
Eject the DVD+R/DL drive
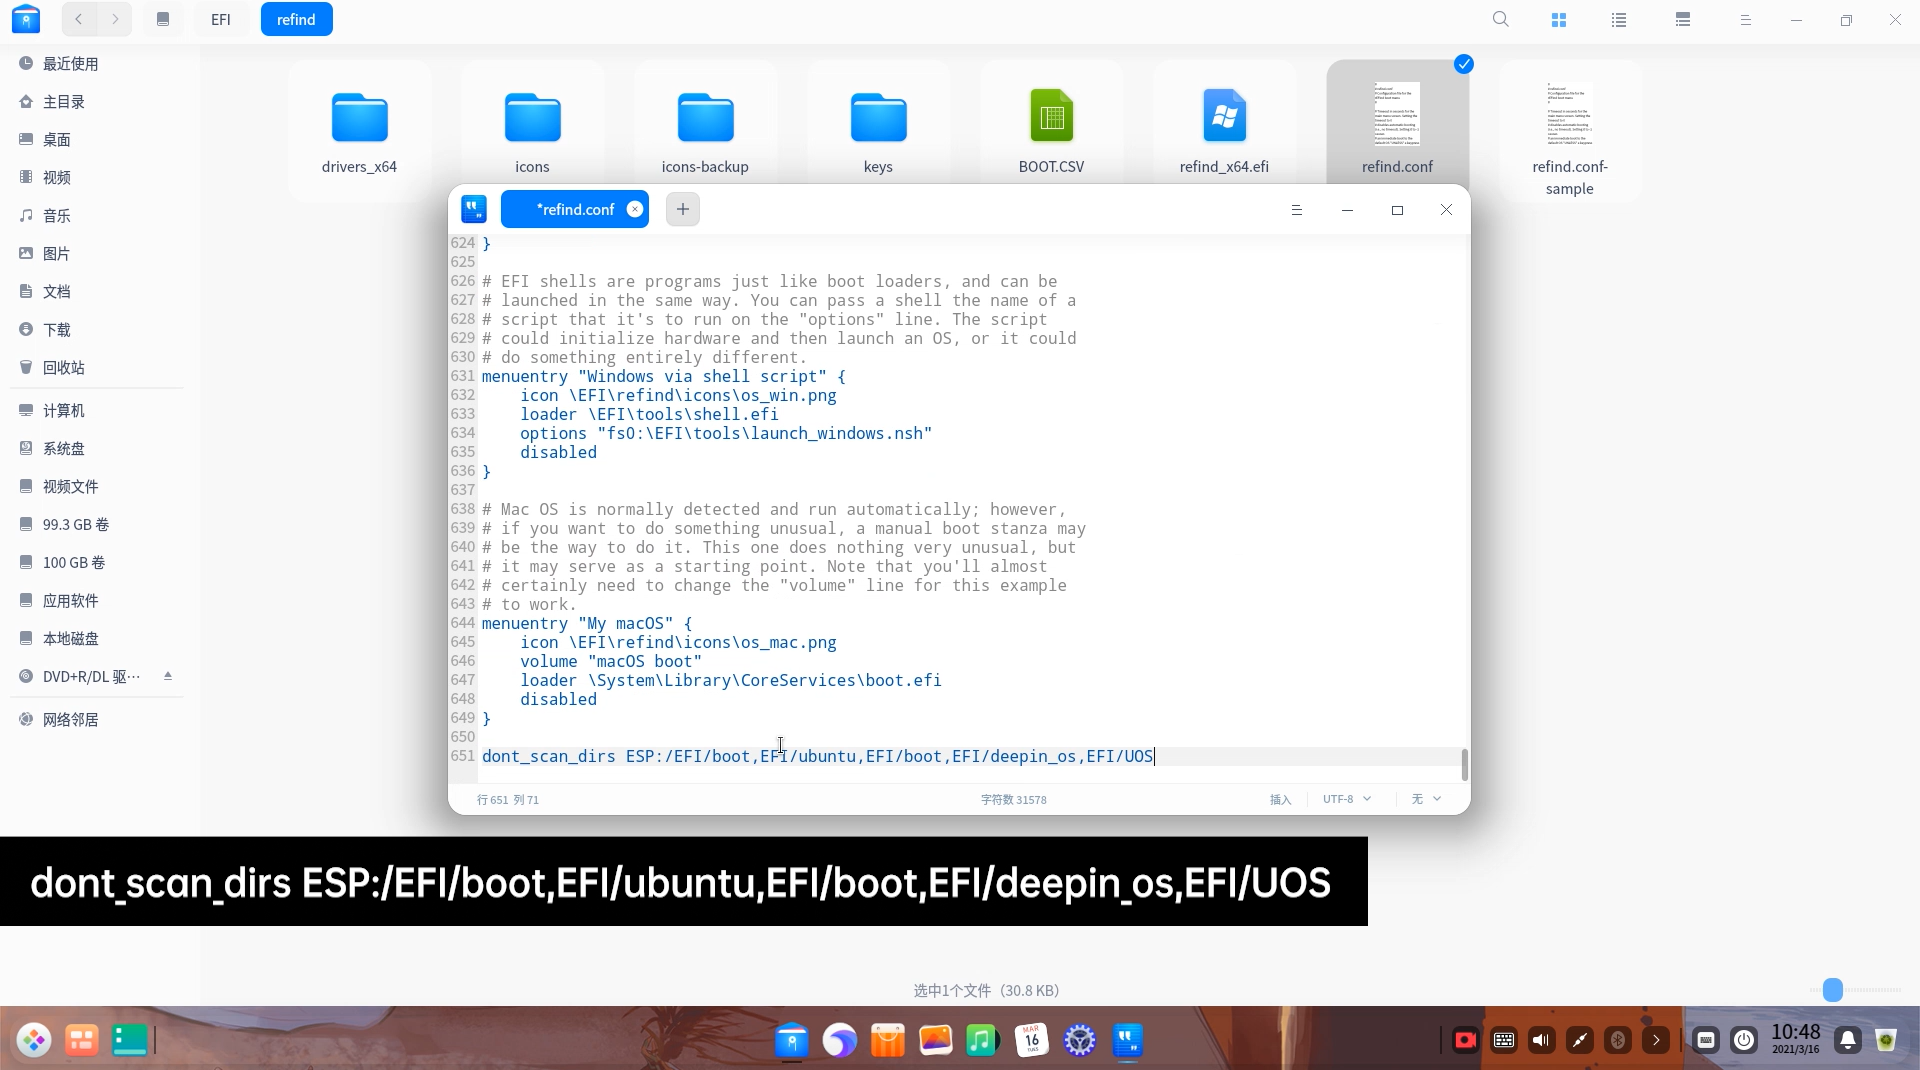click(167, 676)
